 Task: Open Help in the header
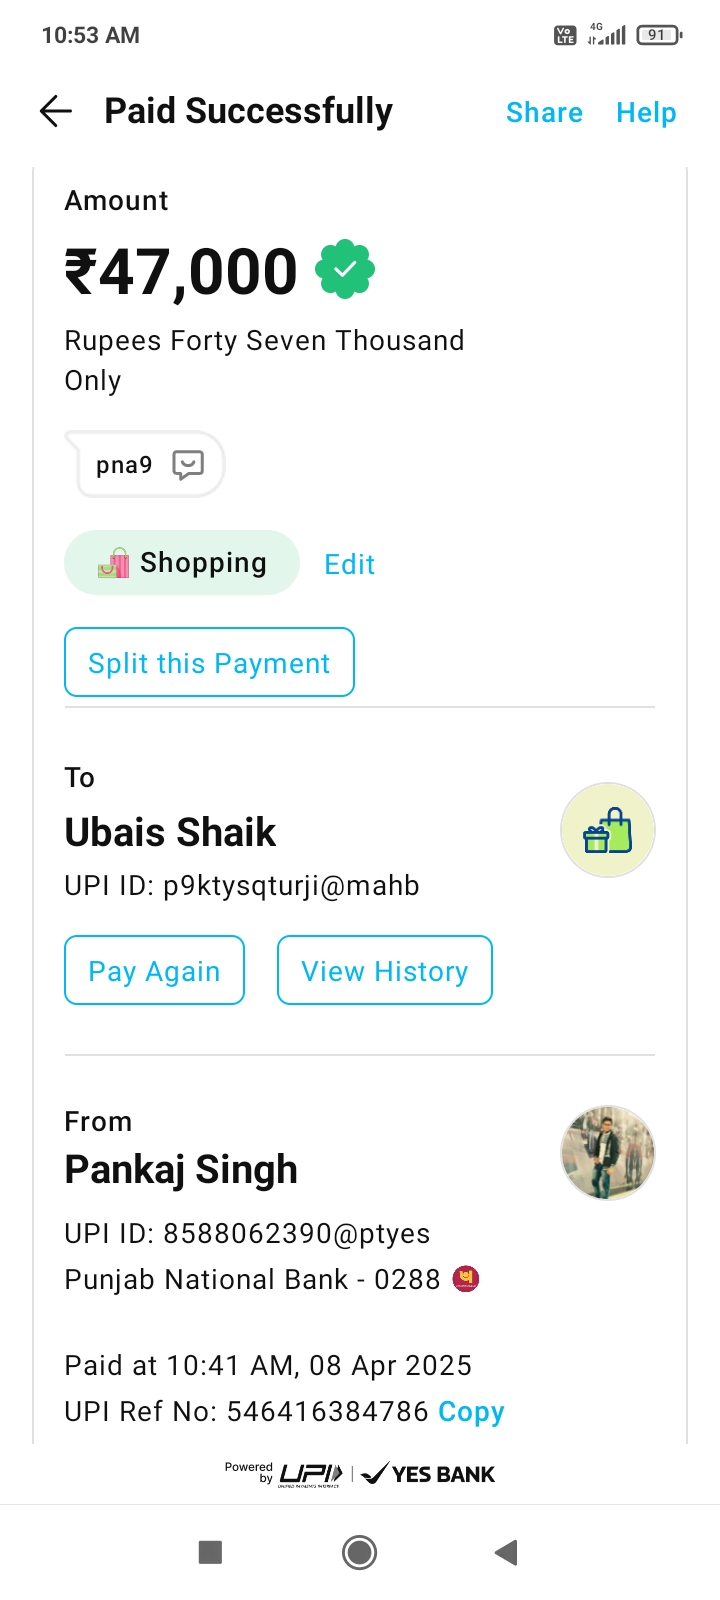646,112
